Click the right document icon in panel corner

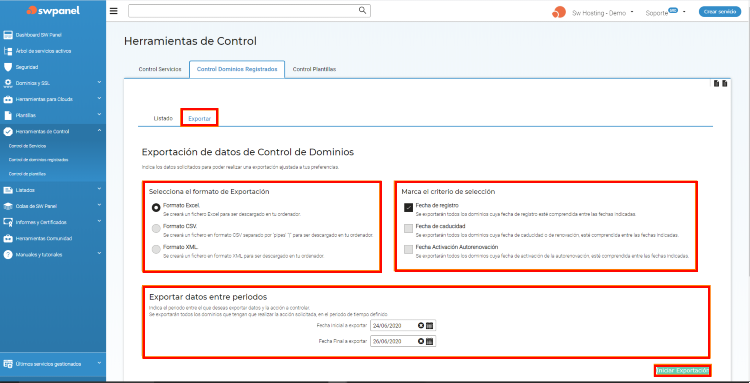point(725,84)
